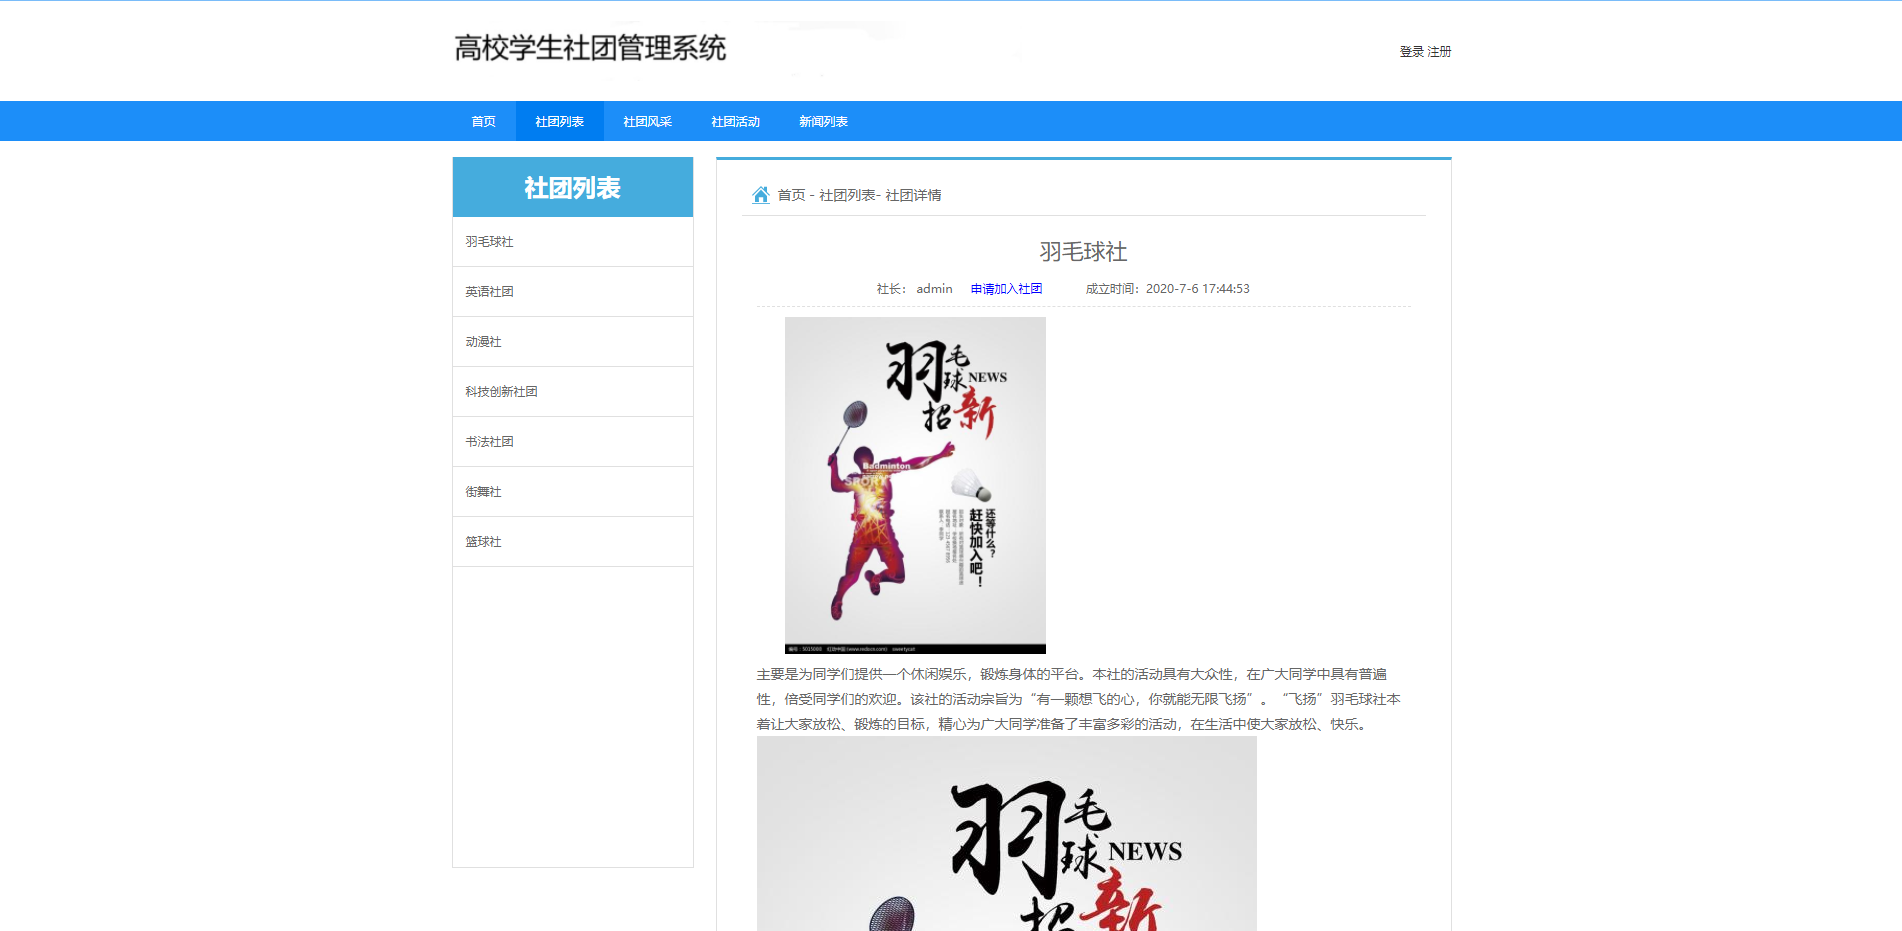The image size is (1902, 931).
Task: Select the 社团列表 navigation tab
Action: (560, 121)
